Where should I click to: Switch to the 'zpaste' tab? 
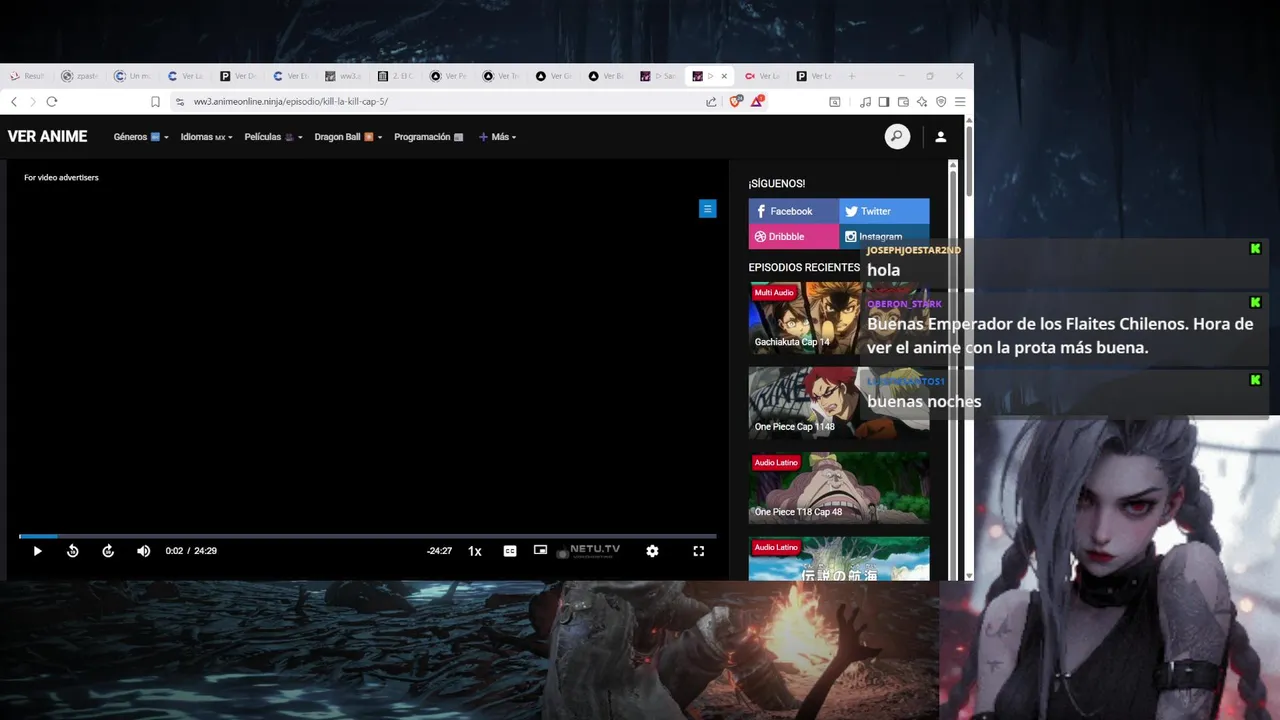(x=80, y=76)
